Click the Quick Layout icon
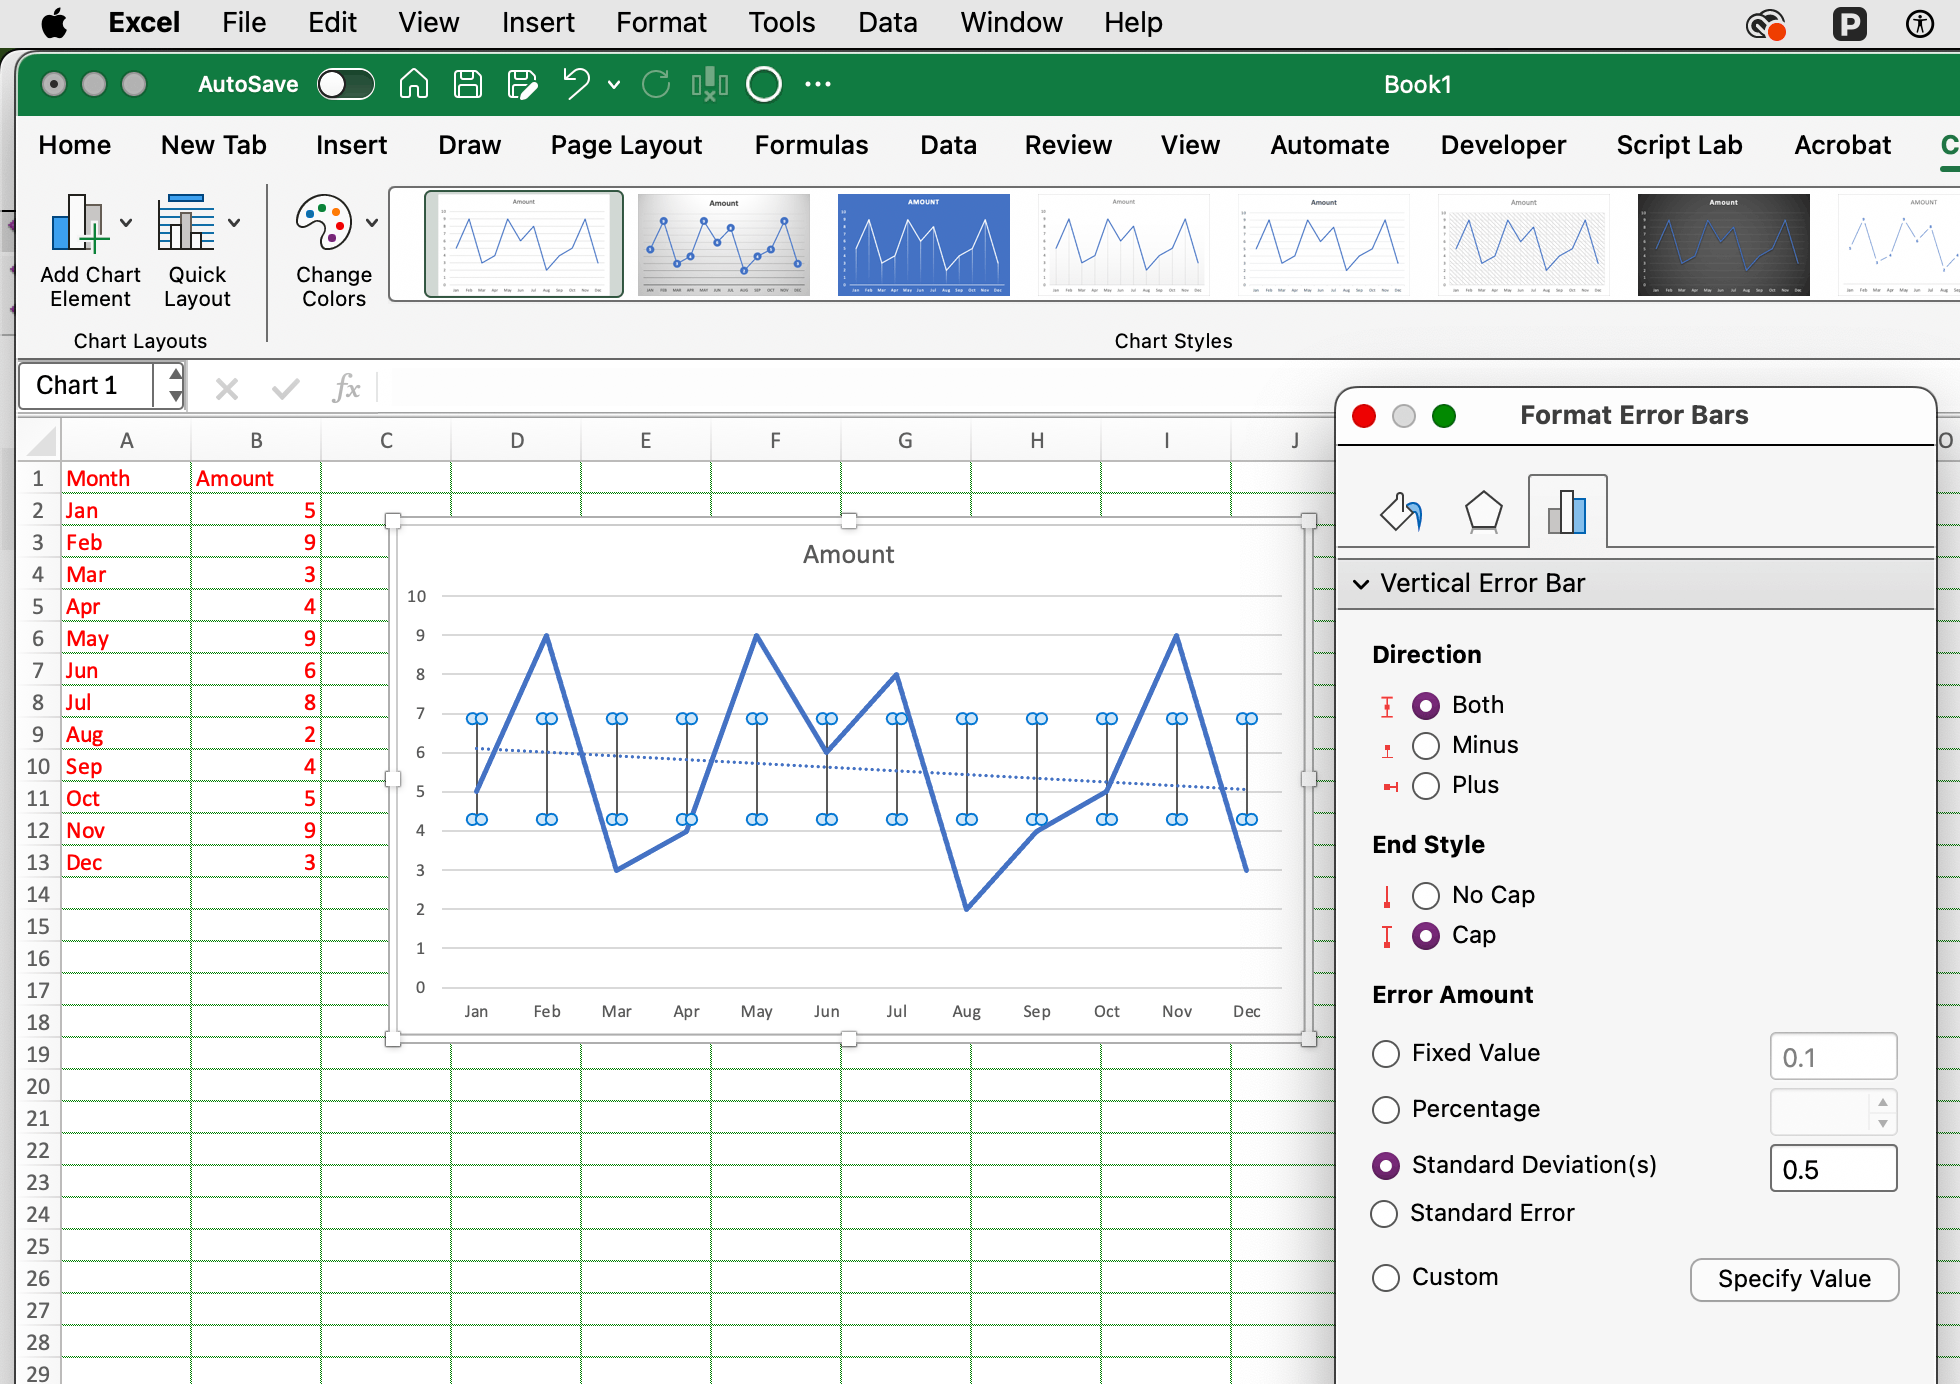Image resolution: width=1960 pixels, height=1384 pixels. 185,222
